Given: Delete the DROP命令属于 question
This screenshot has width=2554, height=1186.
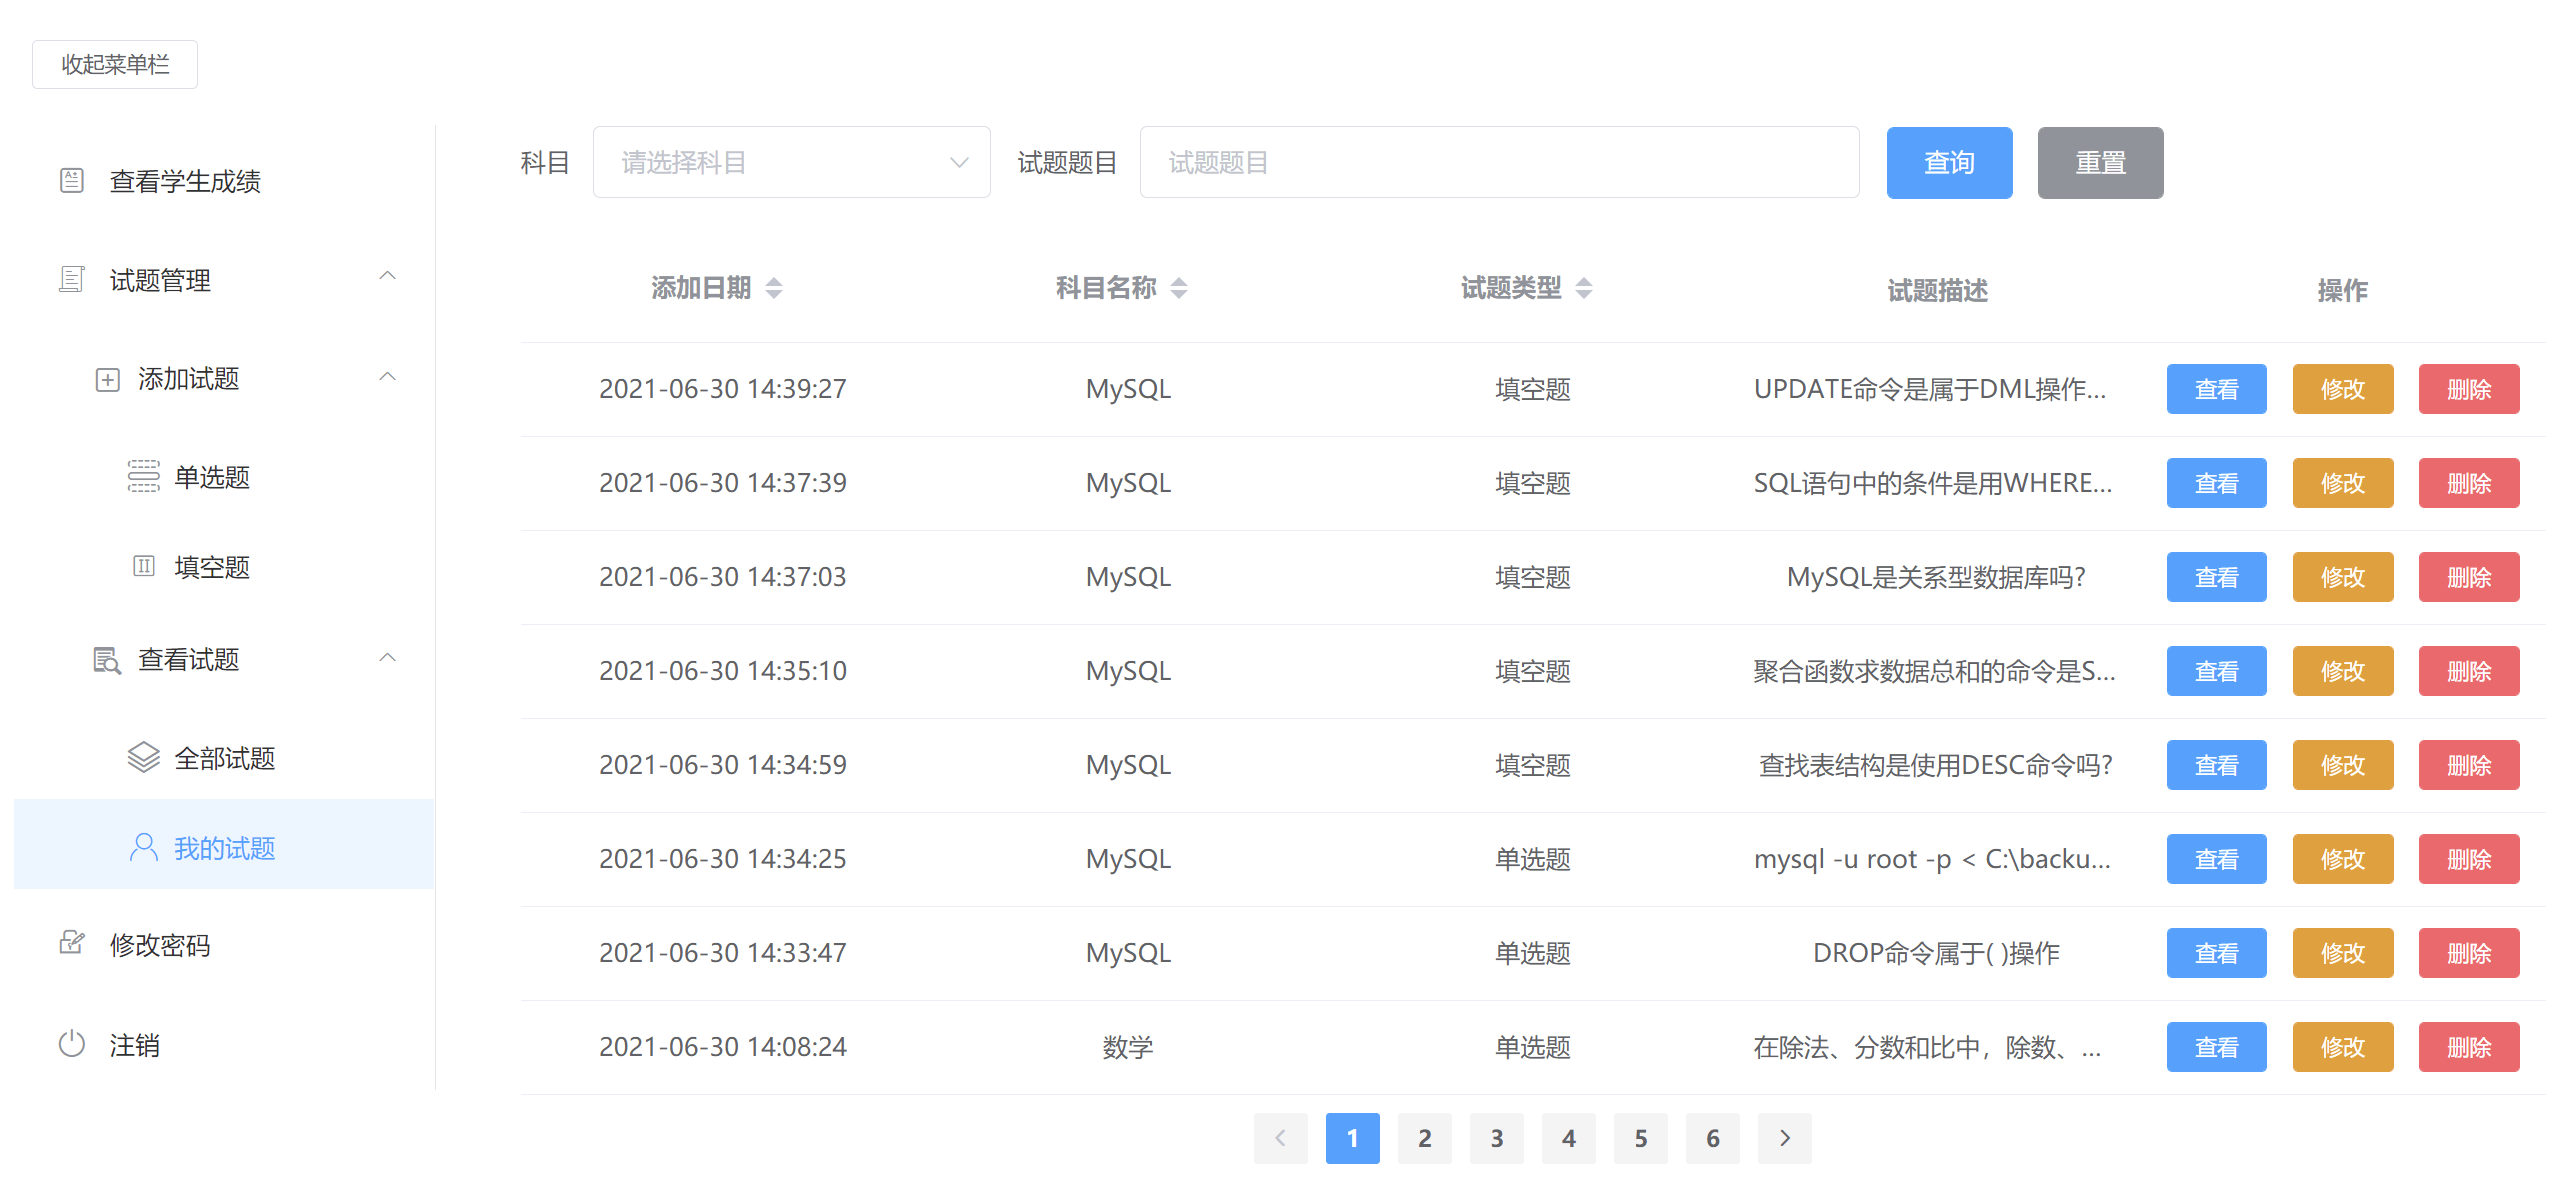Looking at the screenshot, I should point(2469,953).
